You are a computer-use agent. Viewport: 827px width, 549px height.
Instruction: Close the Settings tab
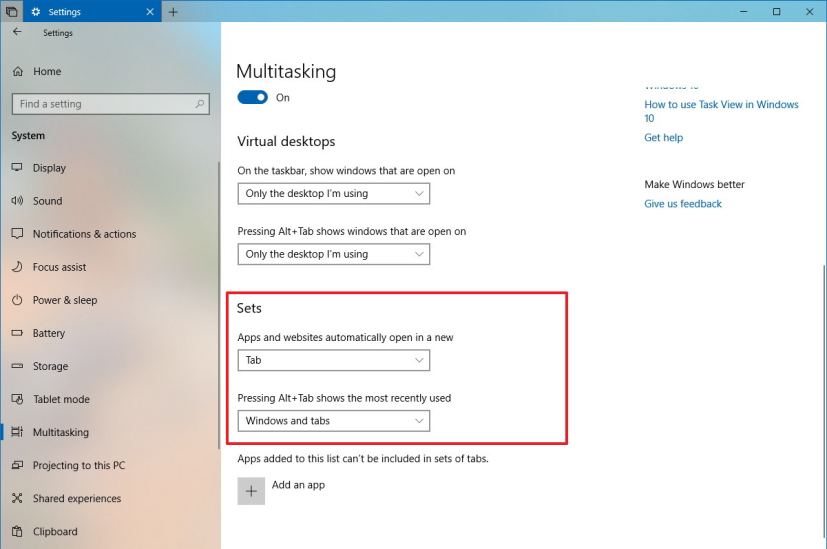pos(150,12)
